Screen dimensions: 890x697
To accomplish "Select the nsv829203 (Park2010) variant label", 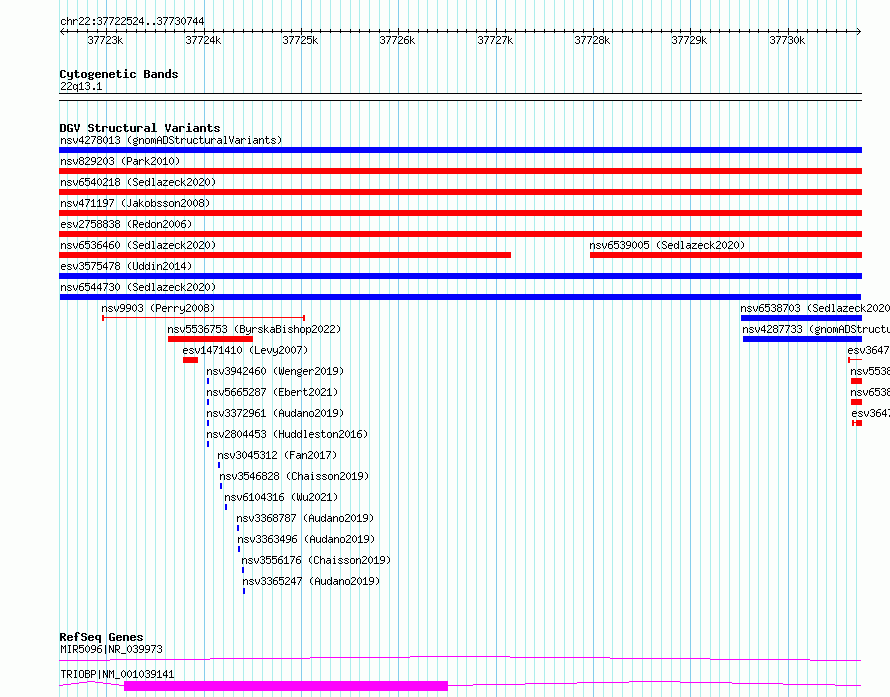I will coord(120,161).
